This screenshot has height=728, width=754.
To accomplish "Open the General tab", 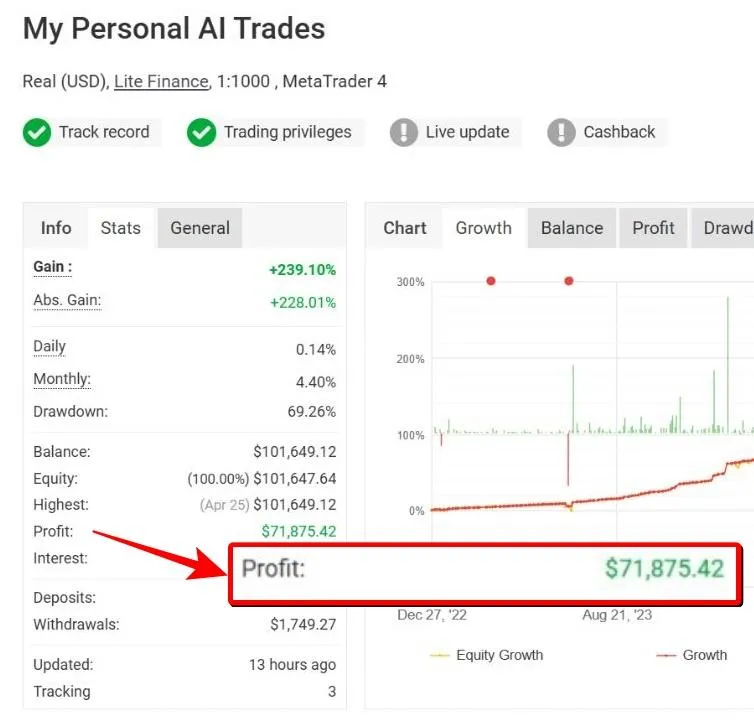I will (200, 228).
